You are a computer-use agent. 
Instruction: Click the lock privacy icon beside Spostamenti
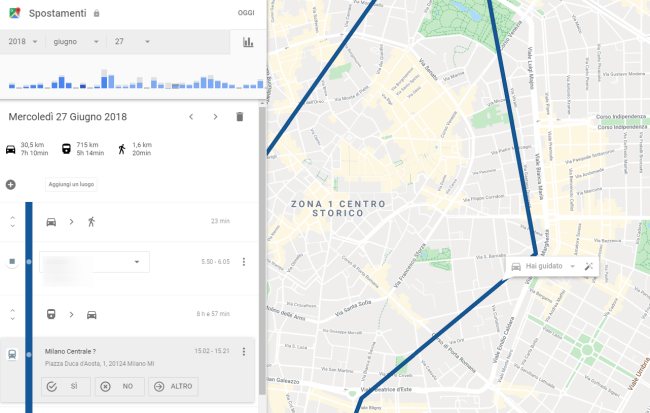click(x=97, y=13)
